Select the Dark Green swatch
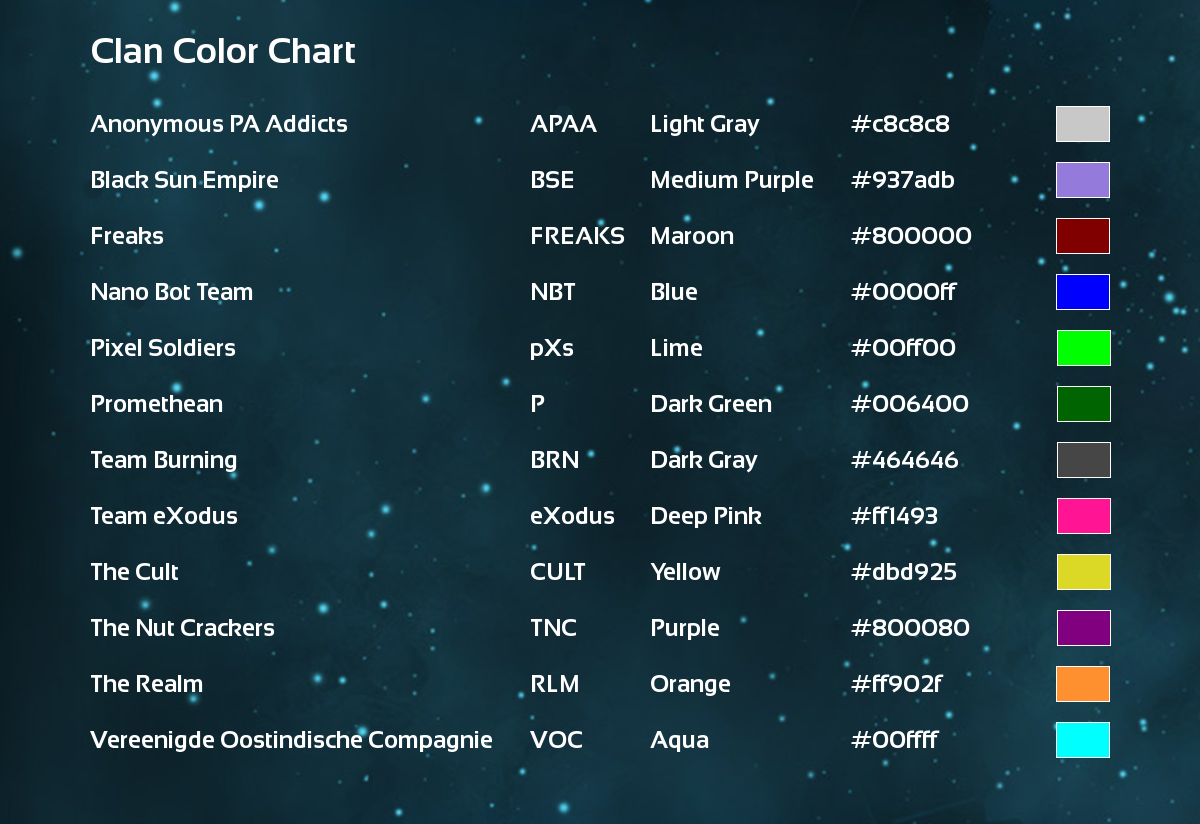The width and height of the screenshot is (1200, 824). click(x=1084, y=404)
